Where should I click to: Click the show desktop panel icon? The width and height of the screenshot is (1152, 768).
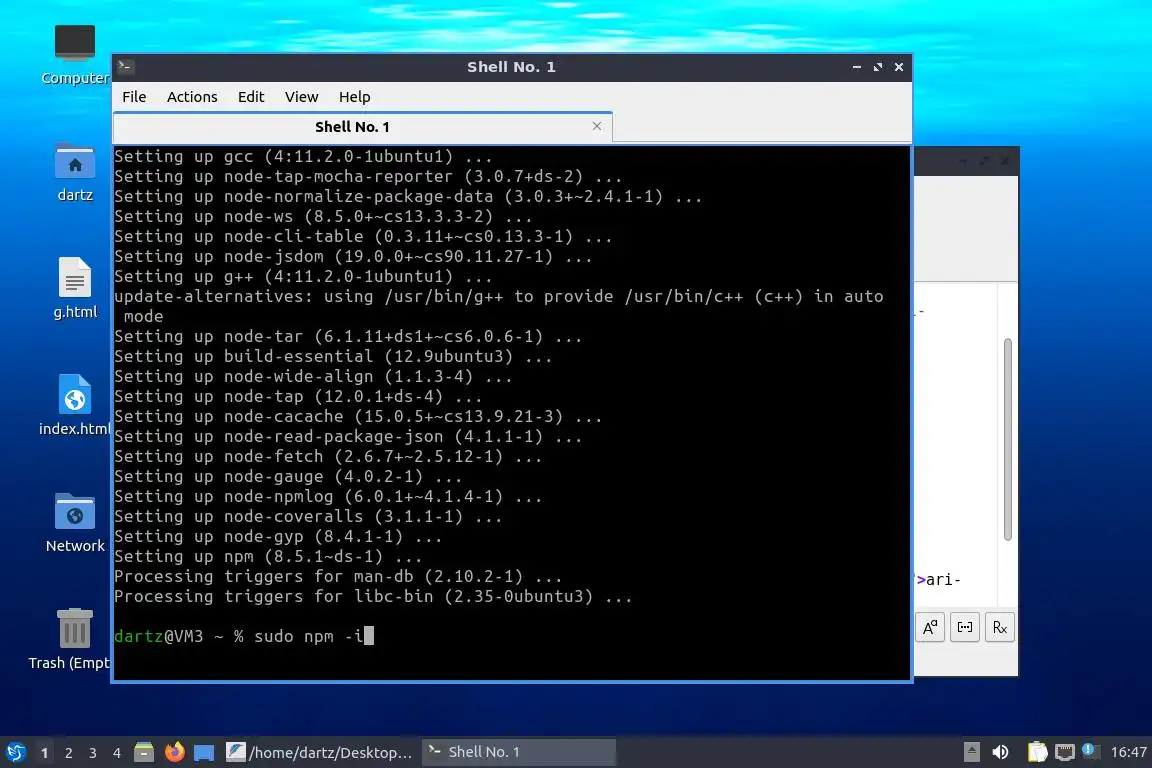204,753
